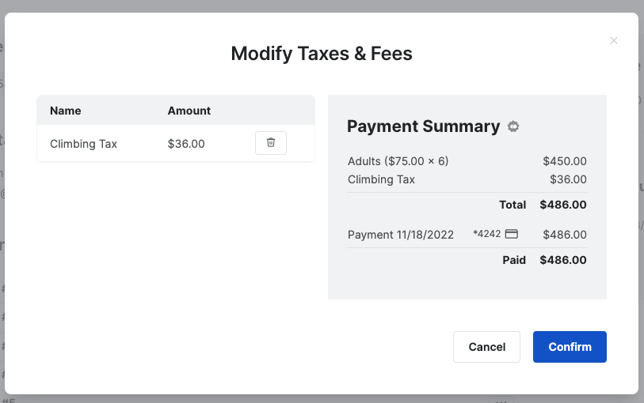644x403 pixels.
Task: Click the Total $486.00 amount
Action: [563, 205]
